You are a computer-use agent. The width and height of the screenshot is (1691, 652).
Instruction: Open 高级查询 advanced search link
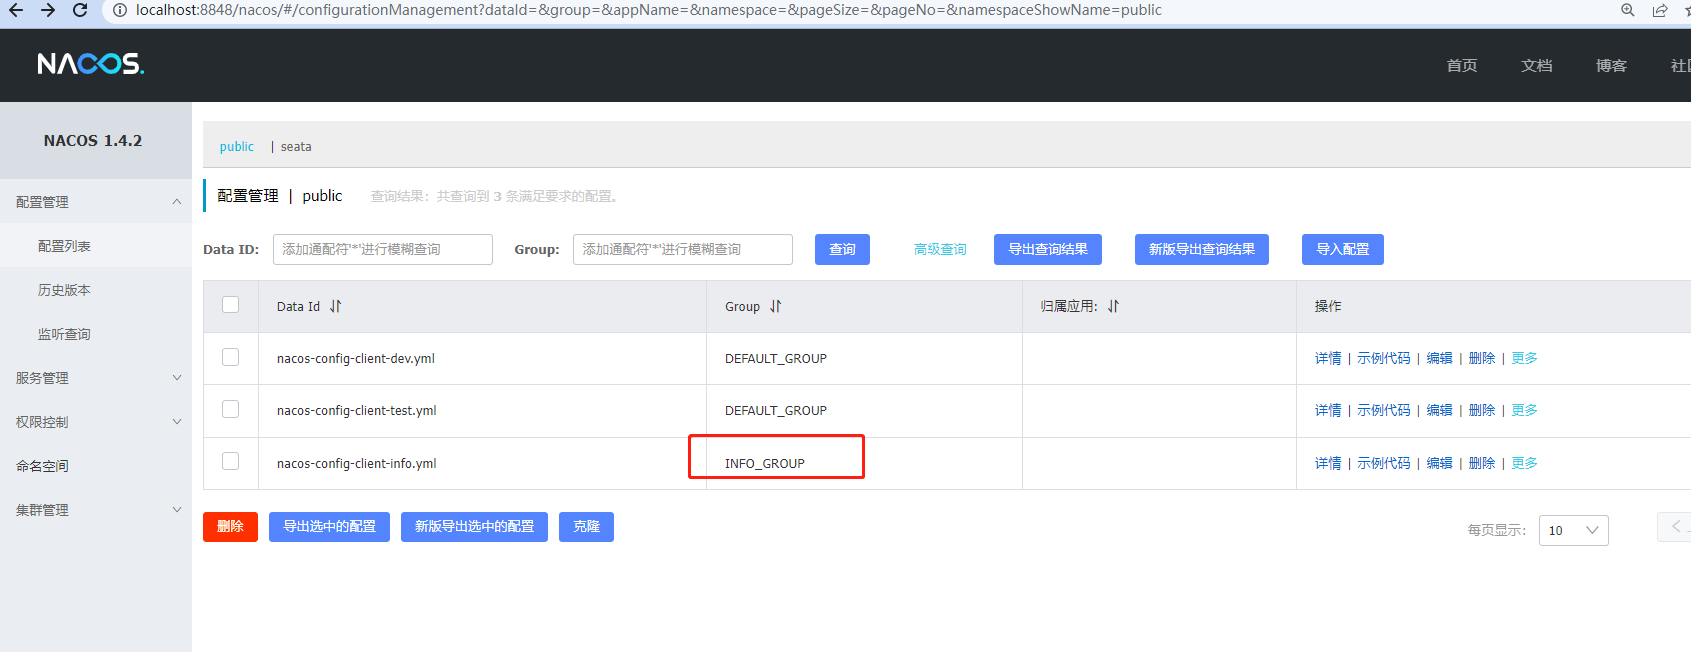(940, 249)
